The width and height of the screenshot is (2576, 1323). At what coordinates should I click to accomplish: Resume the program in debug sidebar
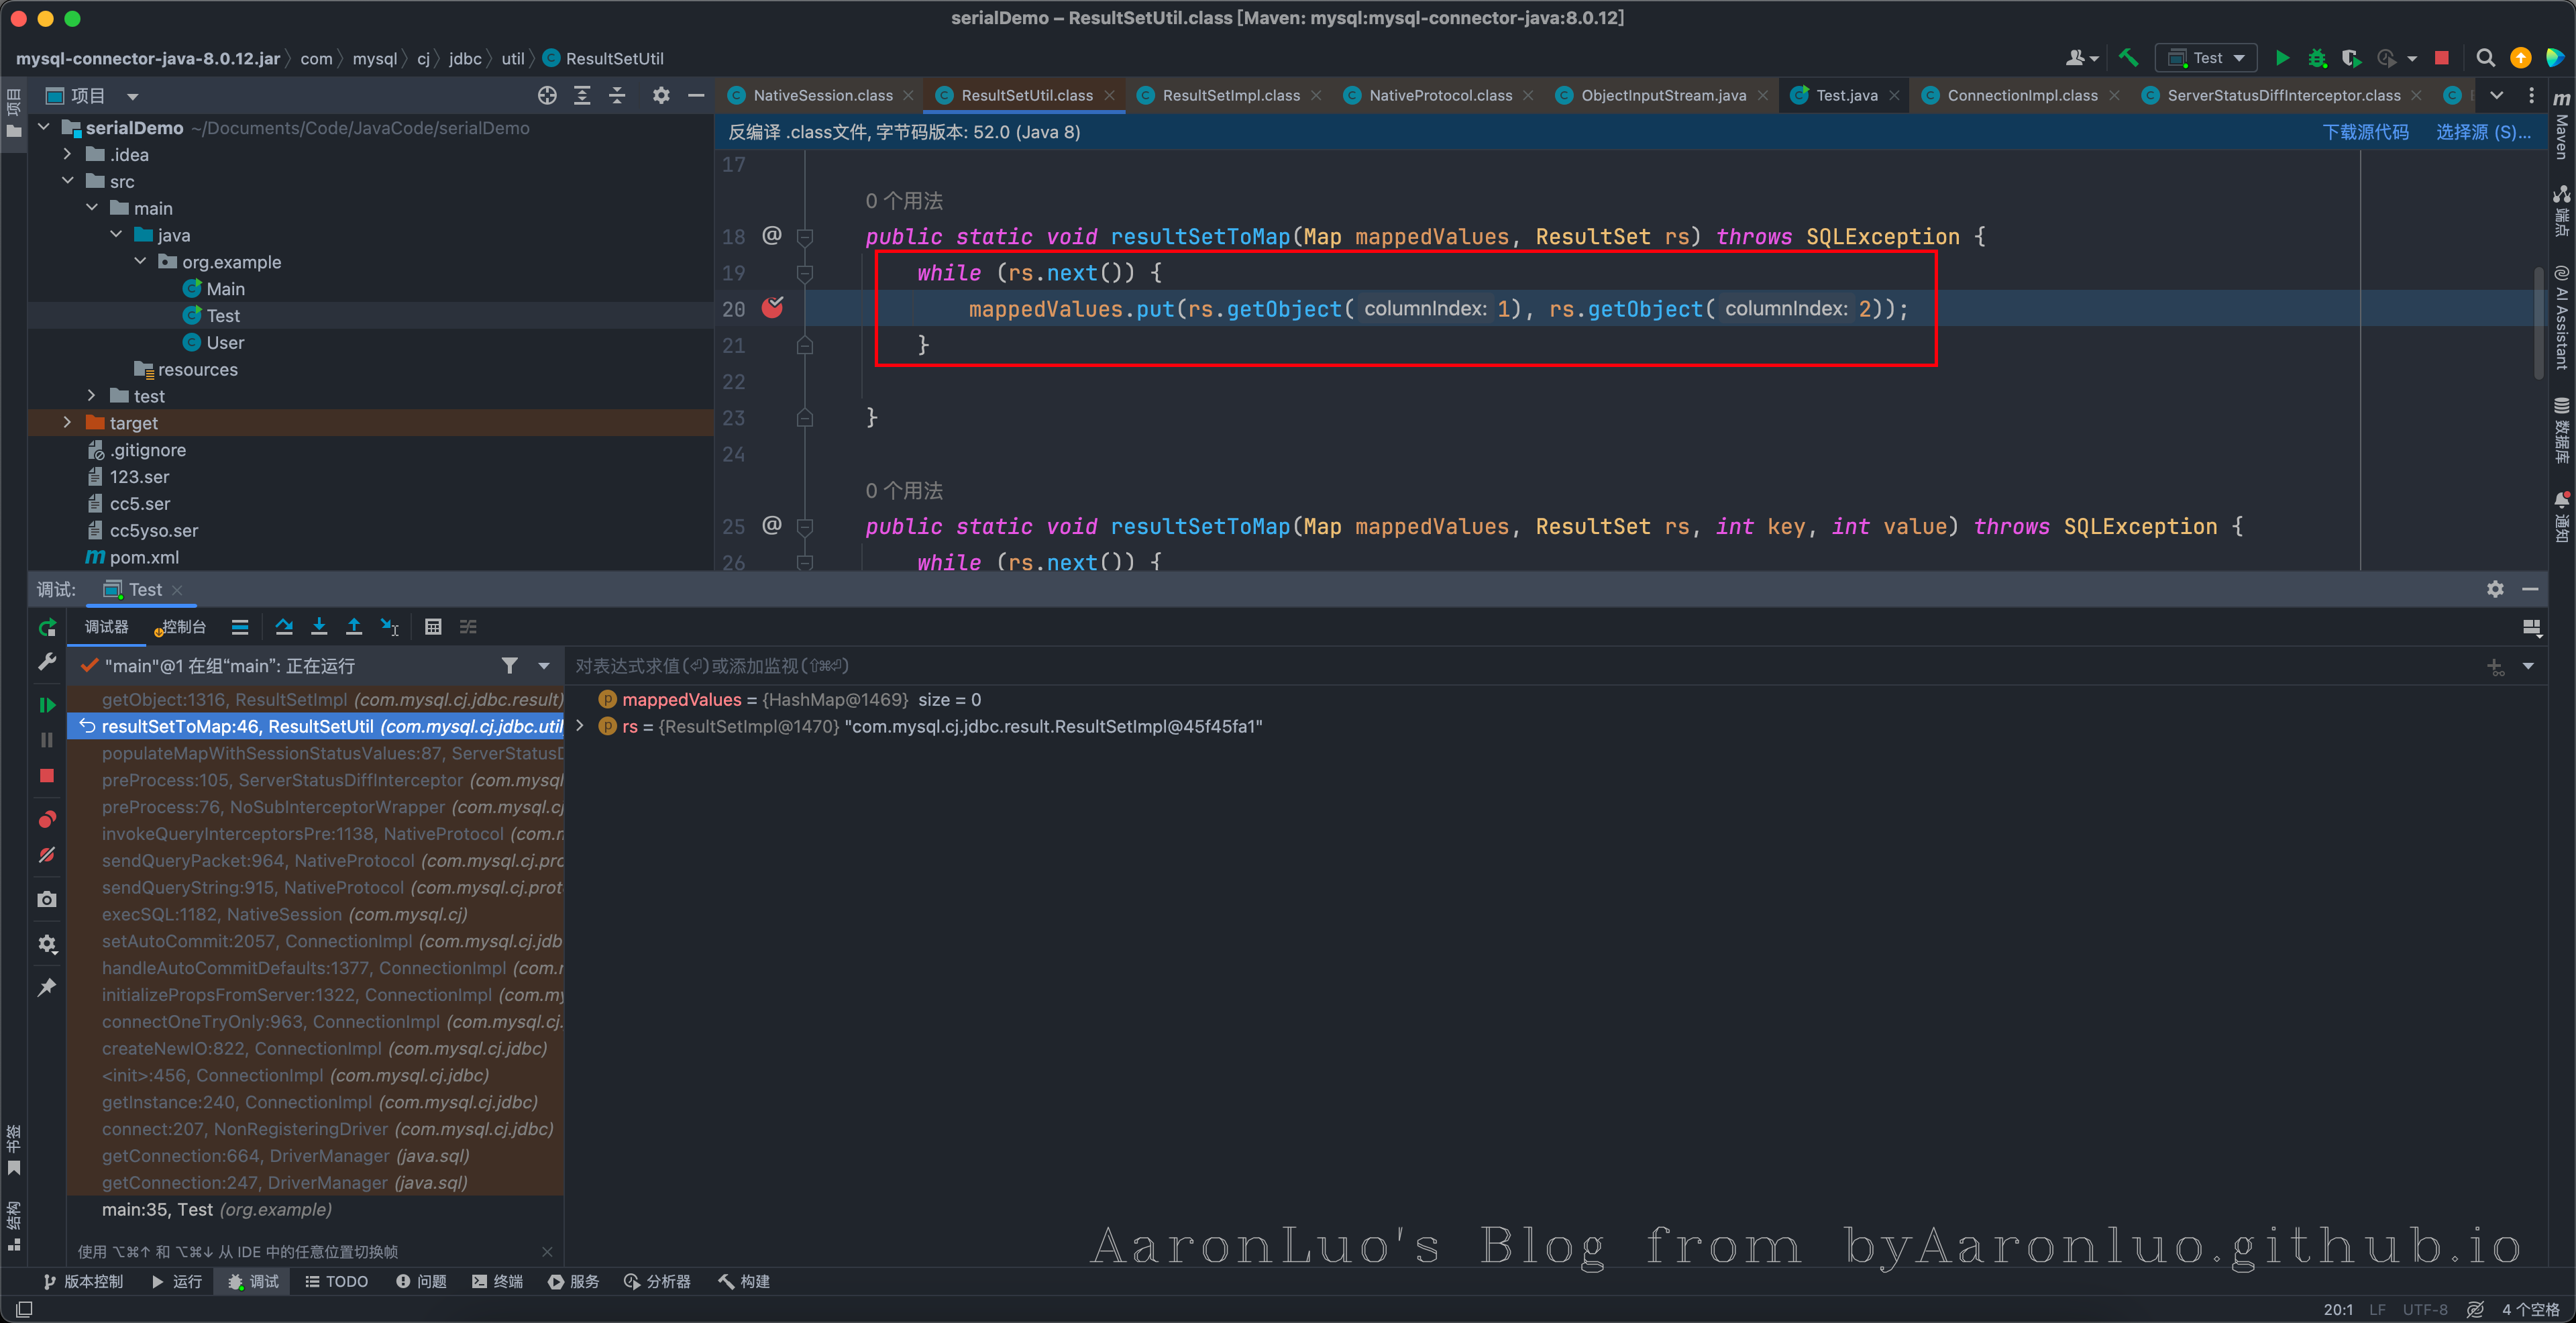tap(47, 705)
